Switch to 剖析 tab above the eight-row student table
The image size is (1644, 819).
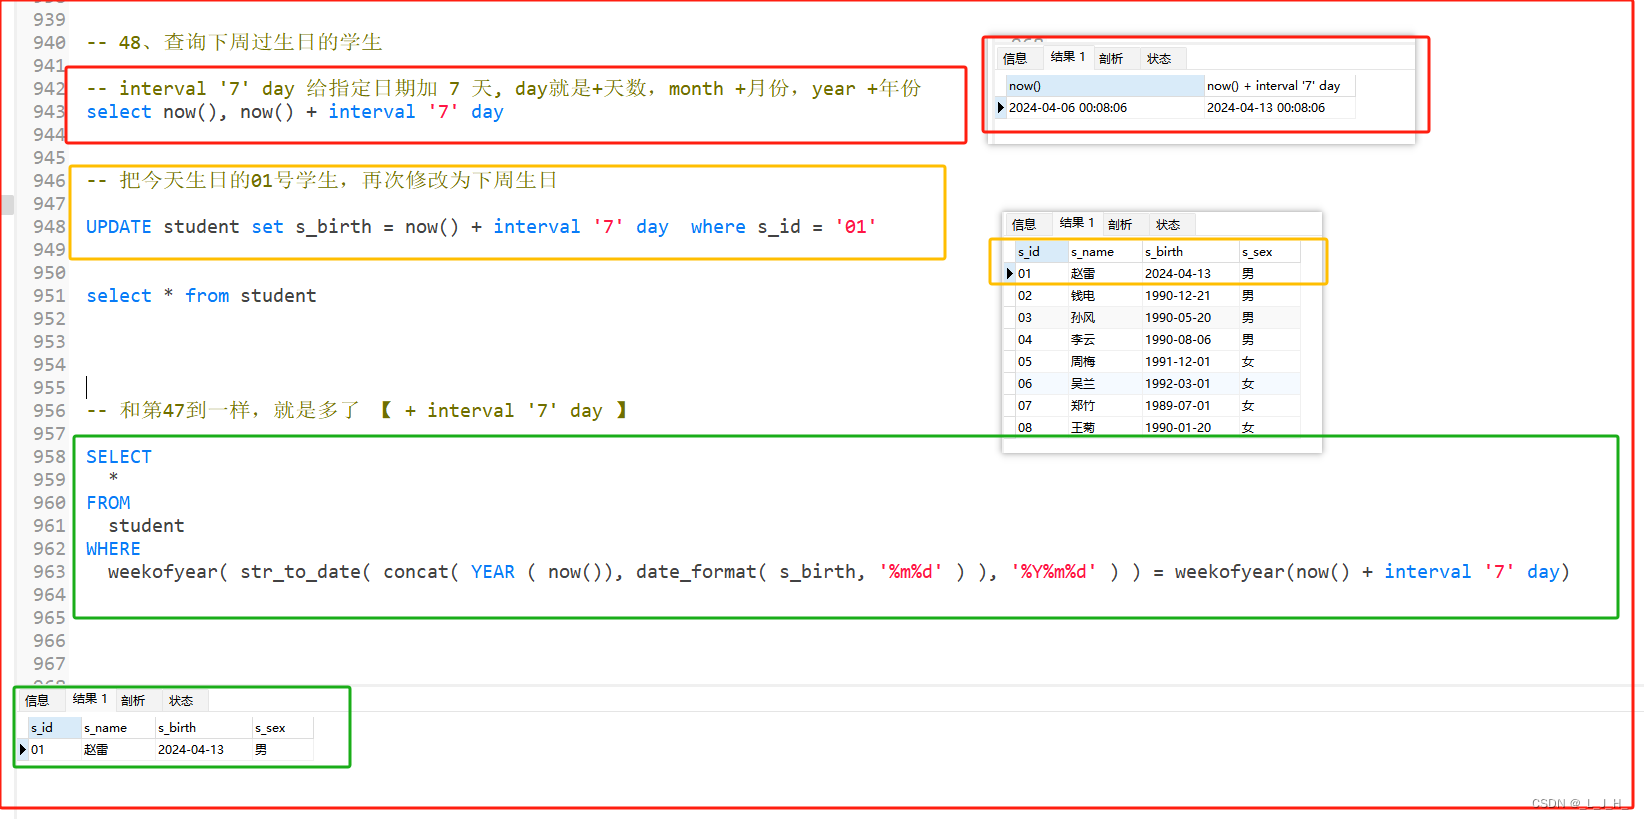[x=1120, y=224]
